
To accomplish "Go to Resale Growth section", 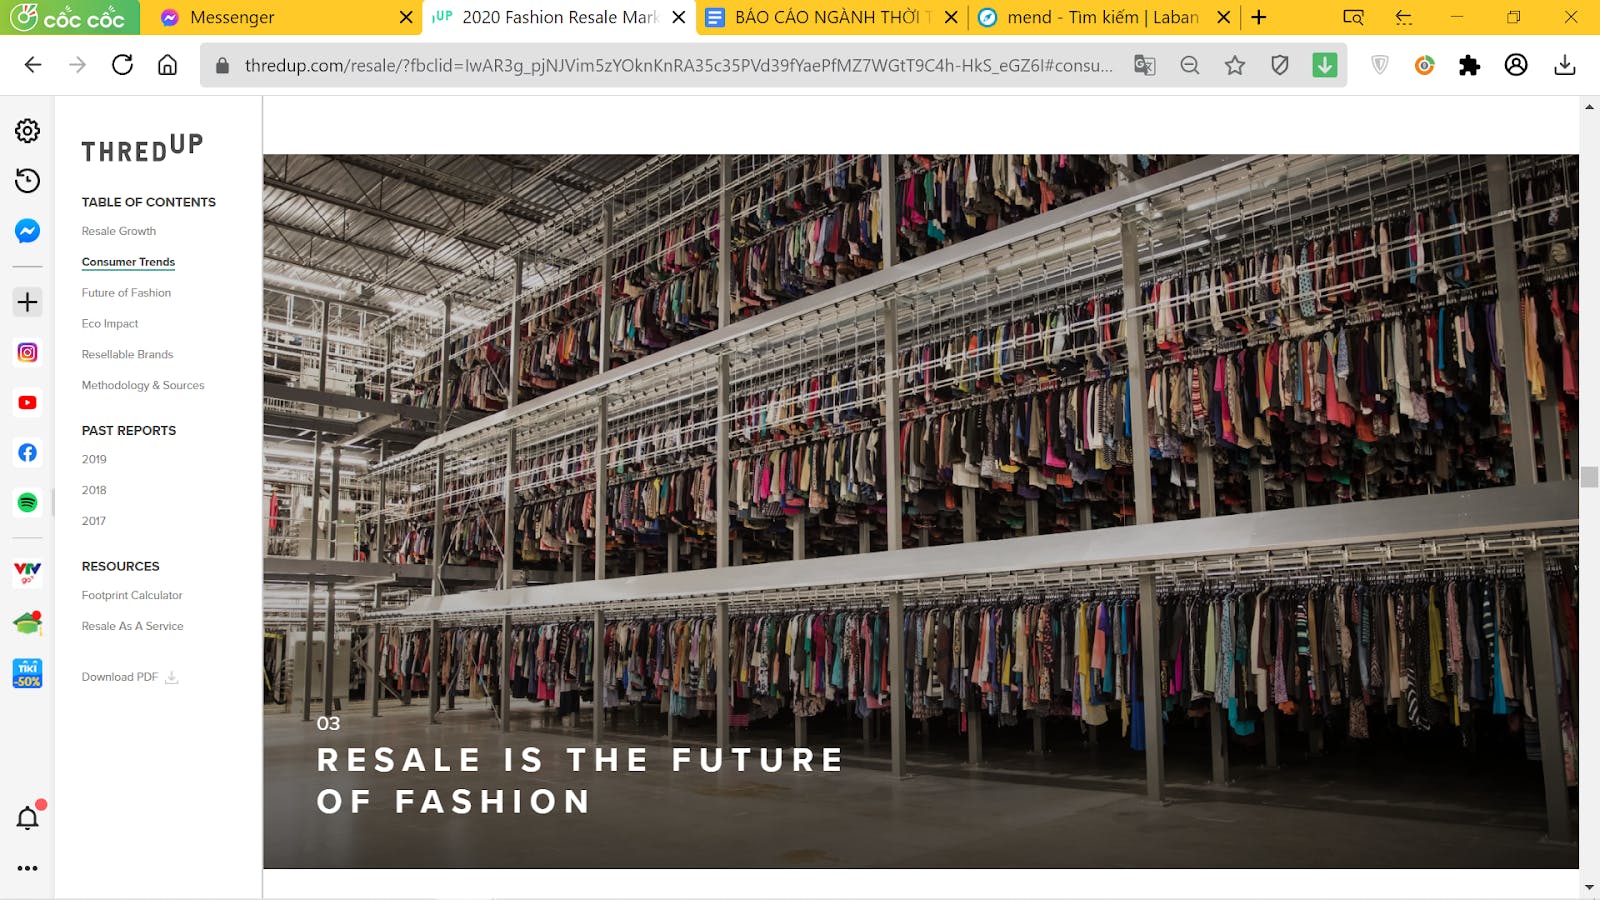I will [119, 231].
